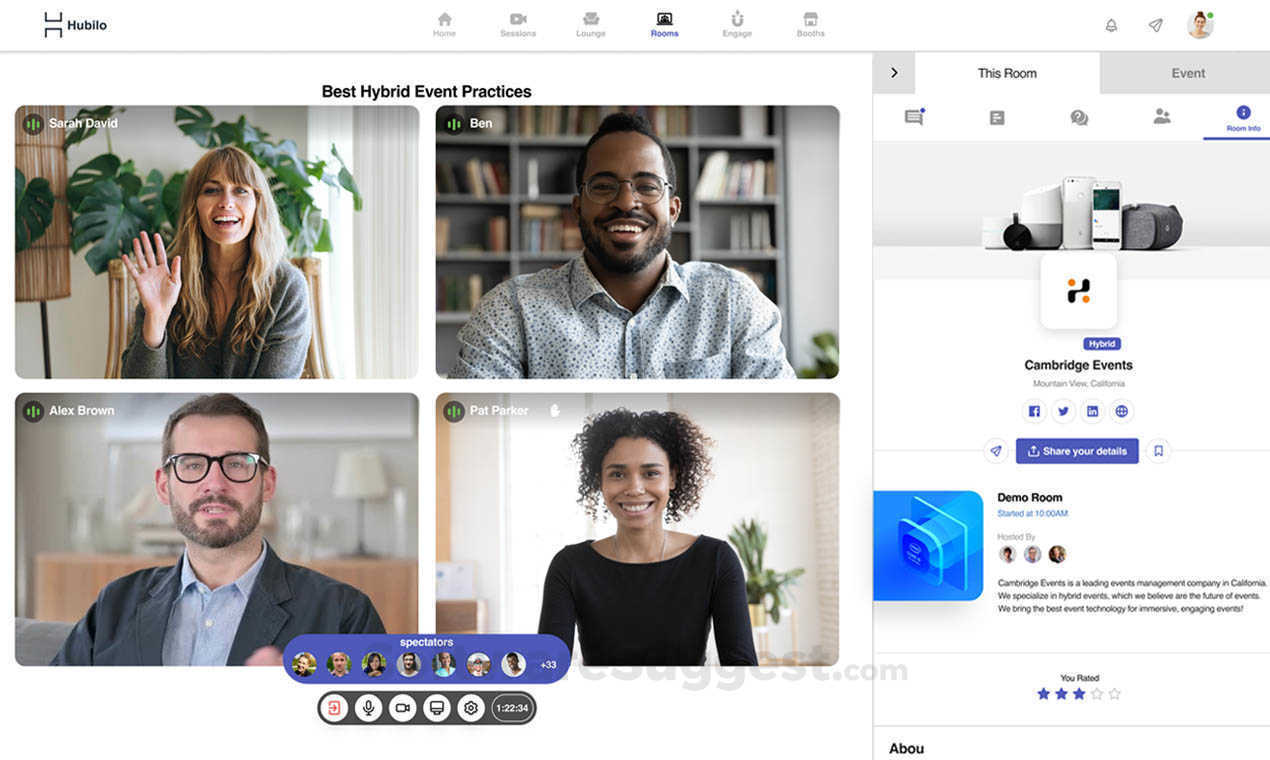
Task: Open the Lounge navigation item
Action: tap(591, 25)
